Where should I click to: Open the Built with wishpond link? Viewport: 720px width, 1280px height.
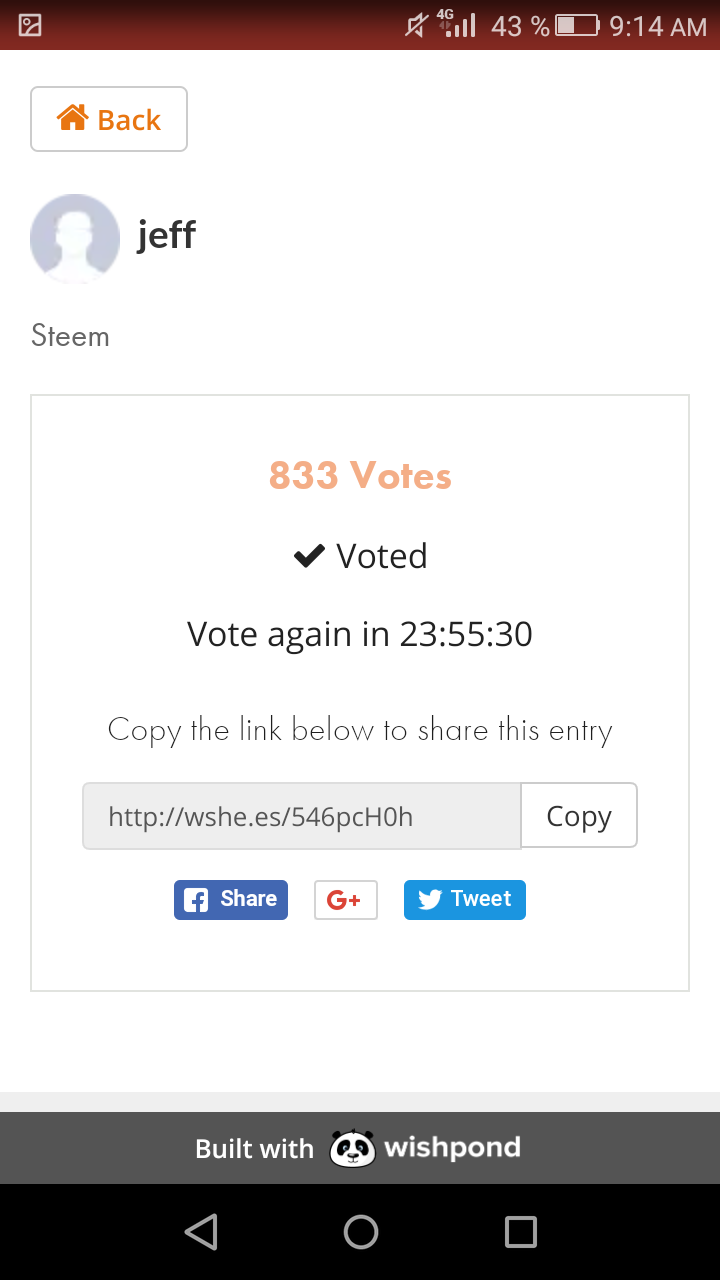coord(359,1148)
